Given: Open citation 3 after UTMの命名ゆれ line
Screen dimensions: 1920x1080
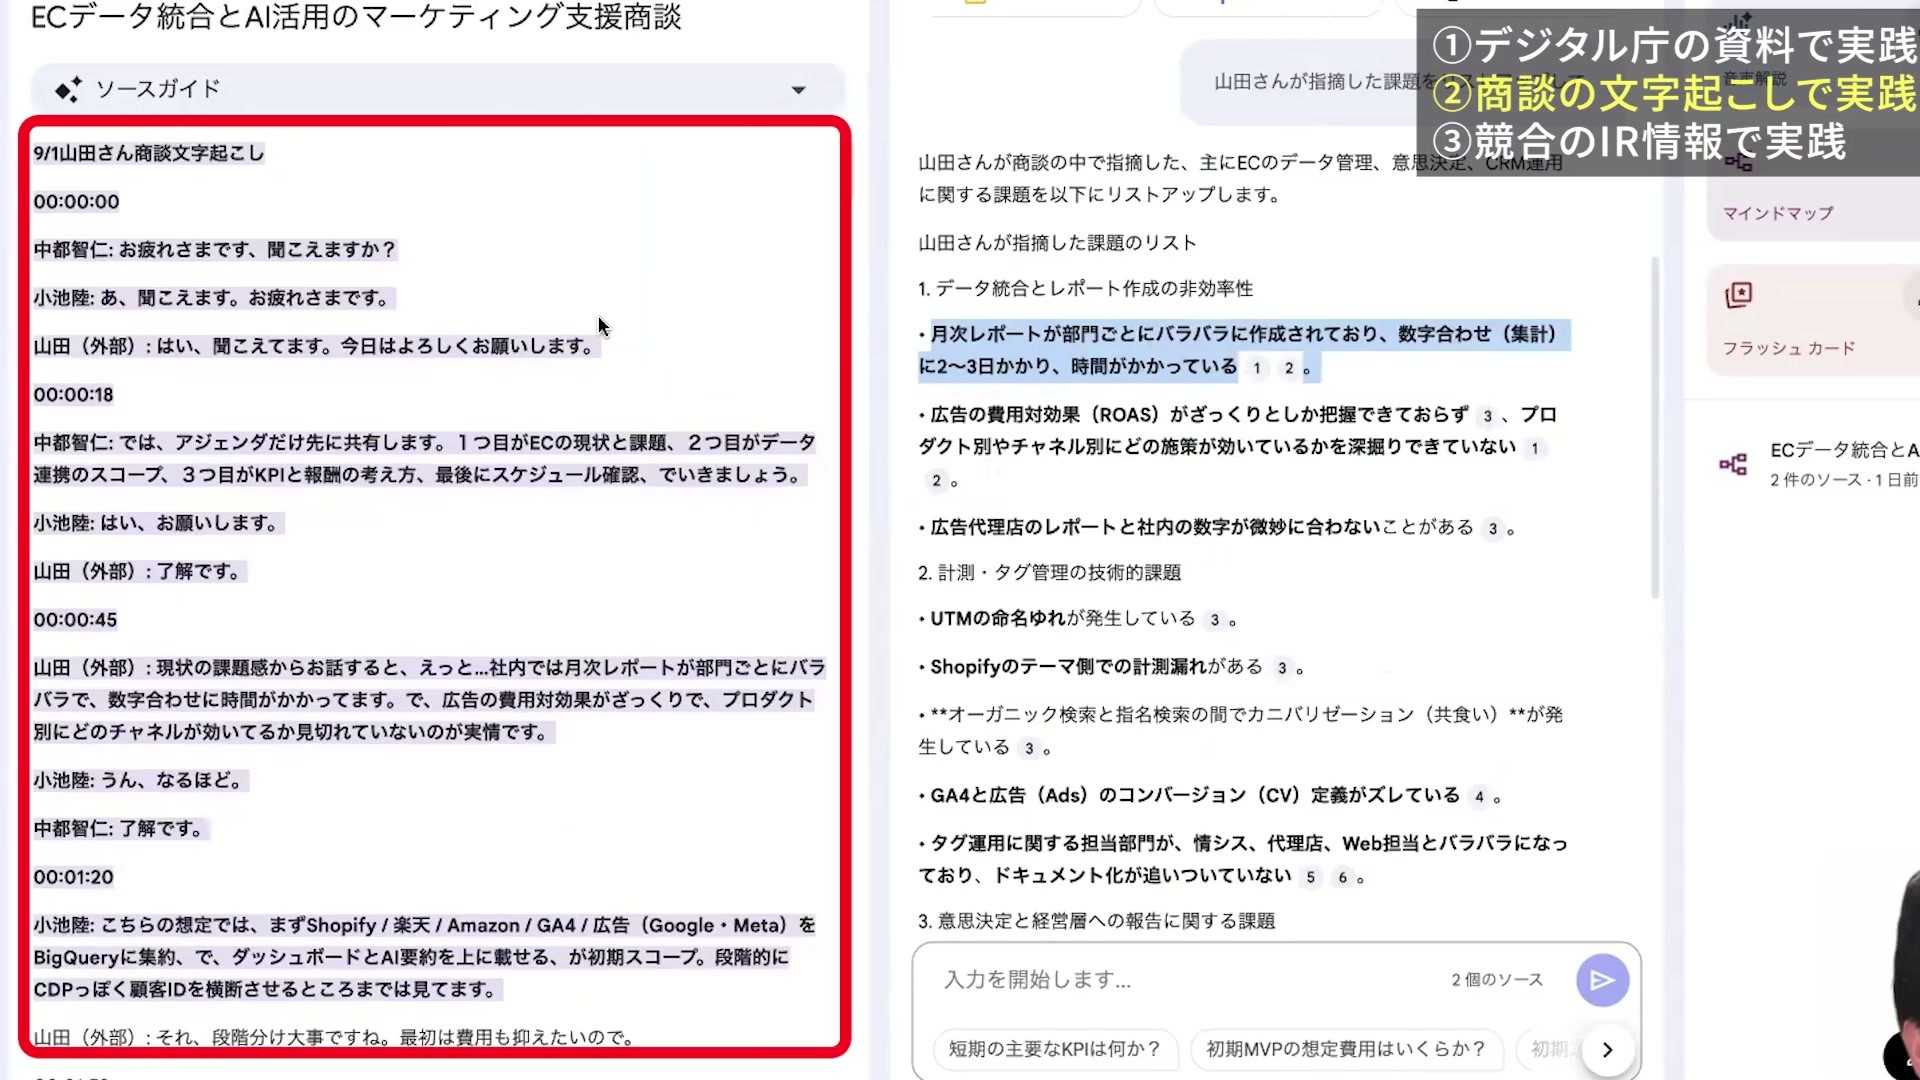Looking at the screenshot, I should coord(1214,620).
